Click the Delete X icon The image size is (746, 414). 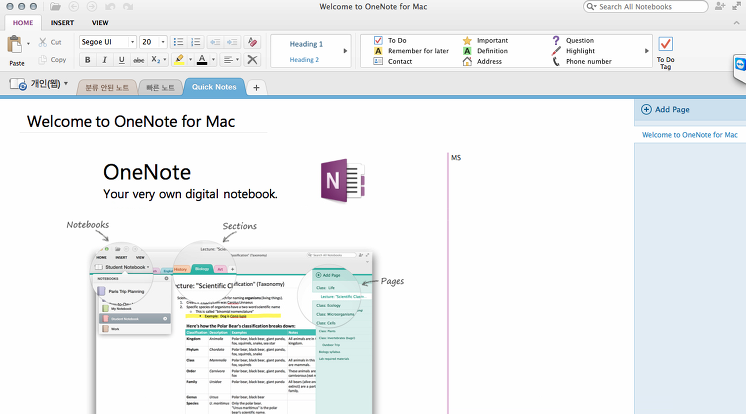coord(252,59)
